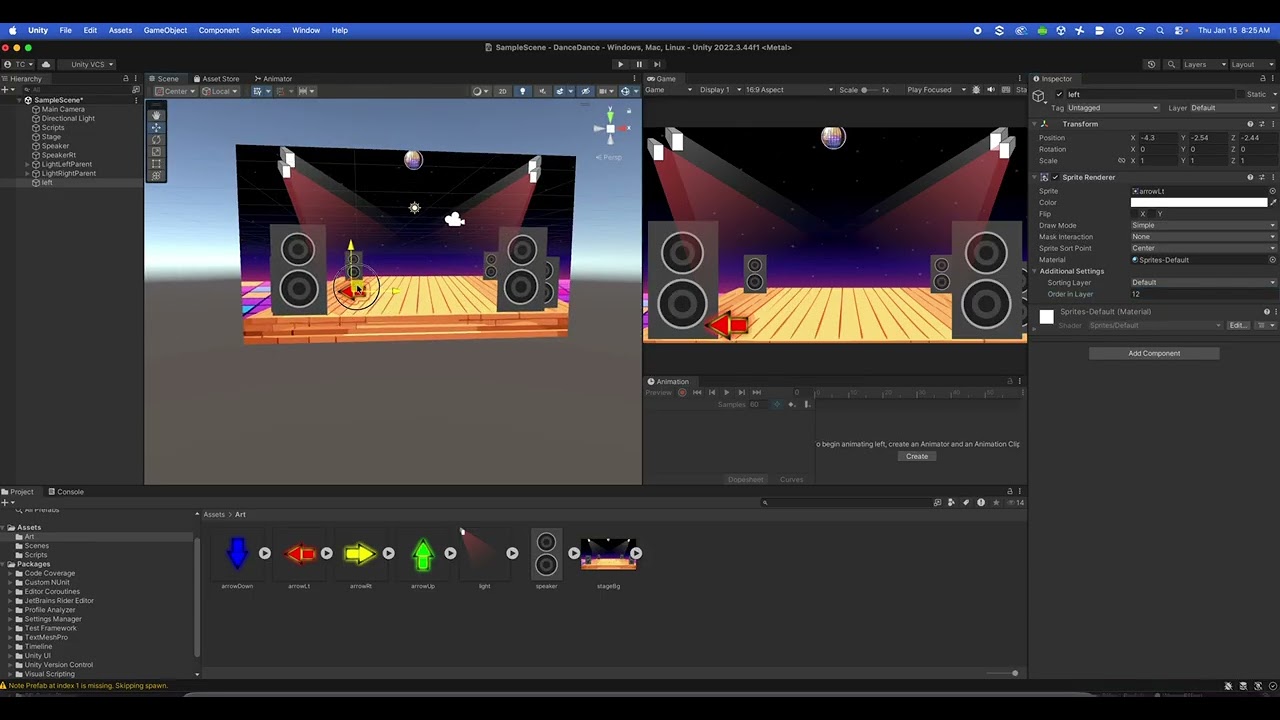The width and height of the screenshot is (1280, 720).
Task: Click the Add Component button
Action: click(1154, 353)
